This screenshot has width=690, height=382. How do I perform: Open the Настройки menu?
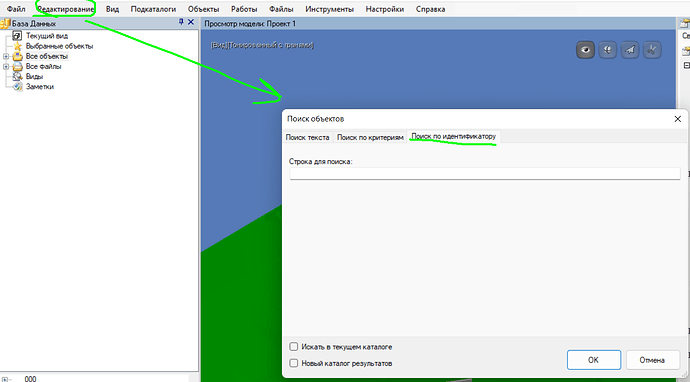click(x=385, y=9)
